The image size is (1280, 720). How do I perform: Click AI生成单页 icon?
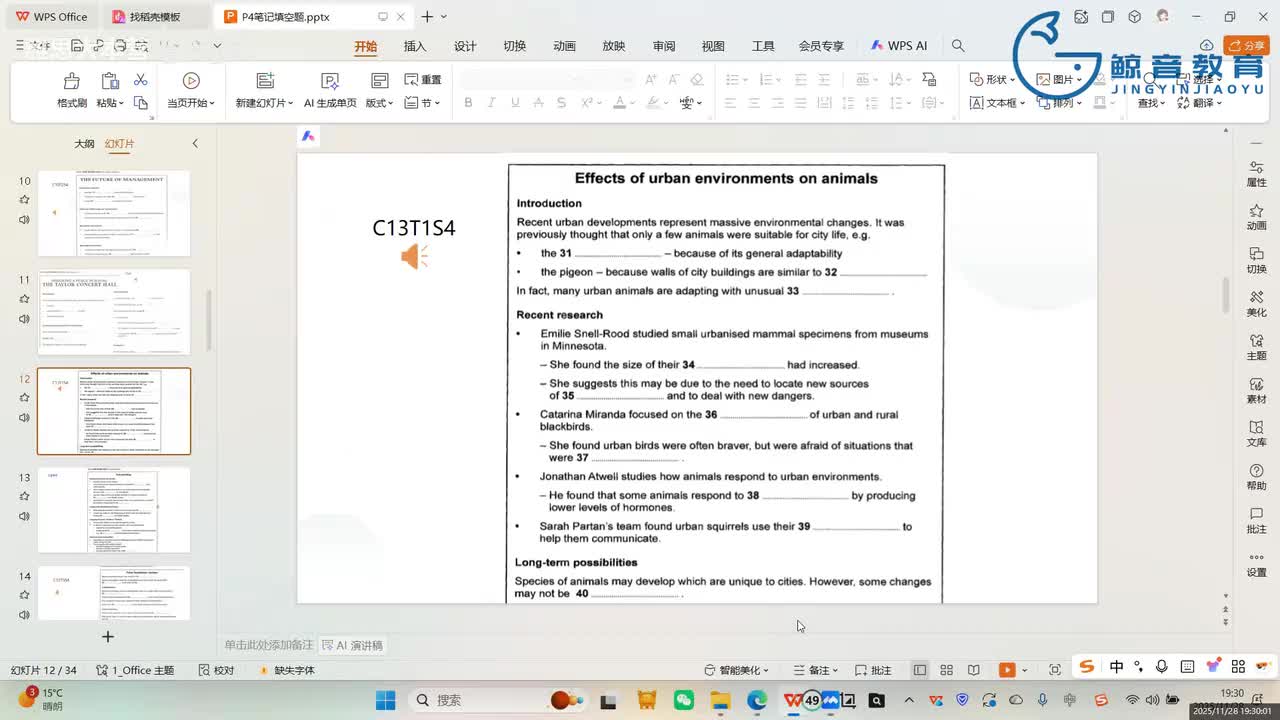(330, 81)
